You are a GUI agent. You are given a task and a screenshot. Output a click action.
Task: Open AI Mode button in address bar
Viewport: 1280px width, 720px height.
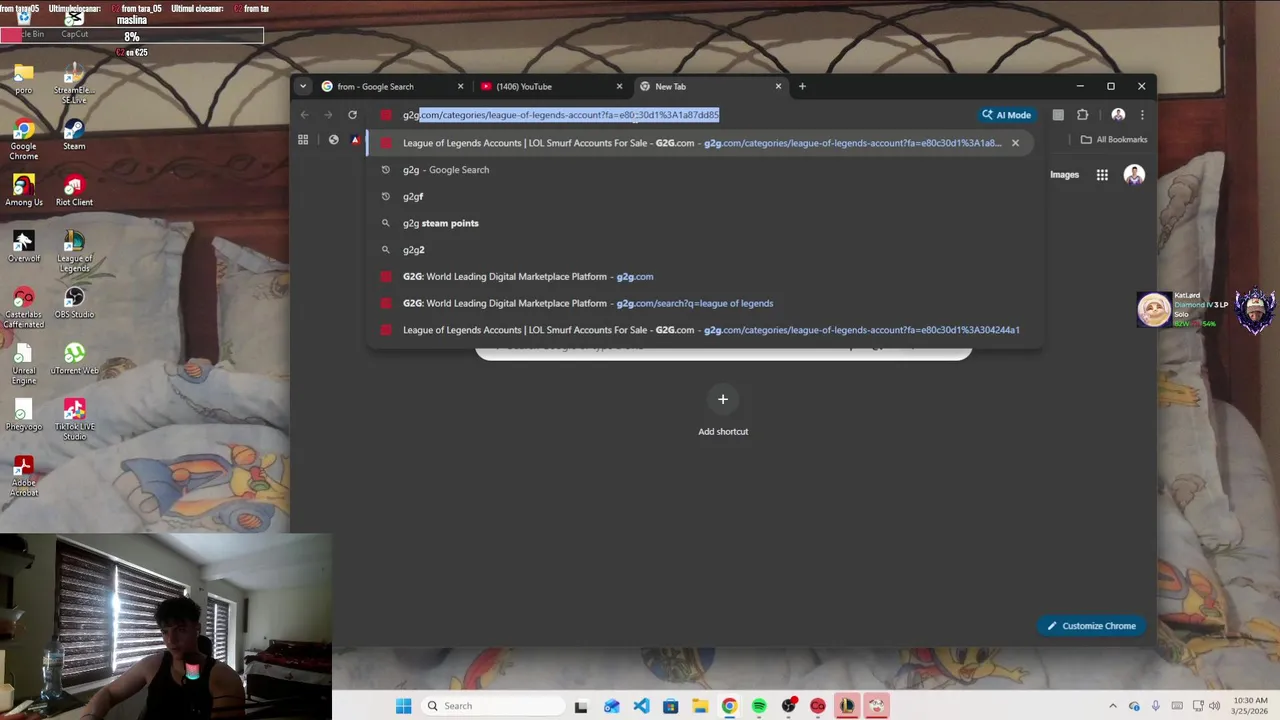tap(1006, 115)
